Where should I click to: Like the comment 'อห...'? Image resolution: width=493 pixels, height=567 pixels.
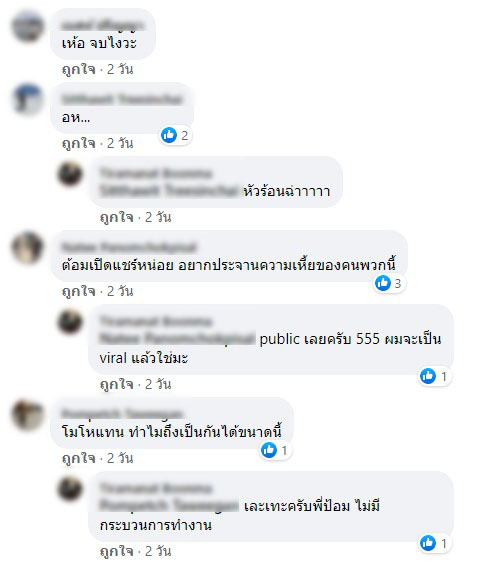pyautogui.click(x=78, y=143)
